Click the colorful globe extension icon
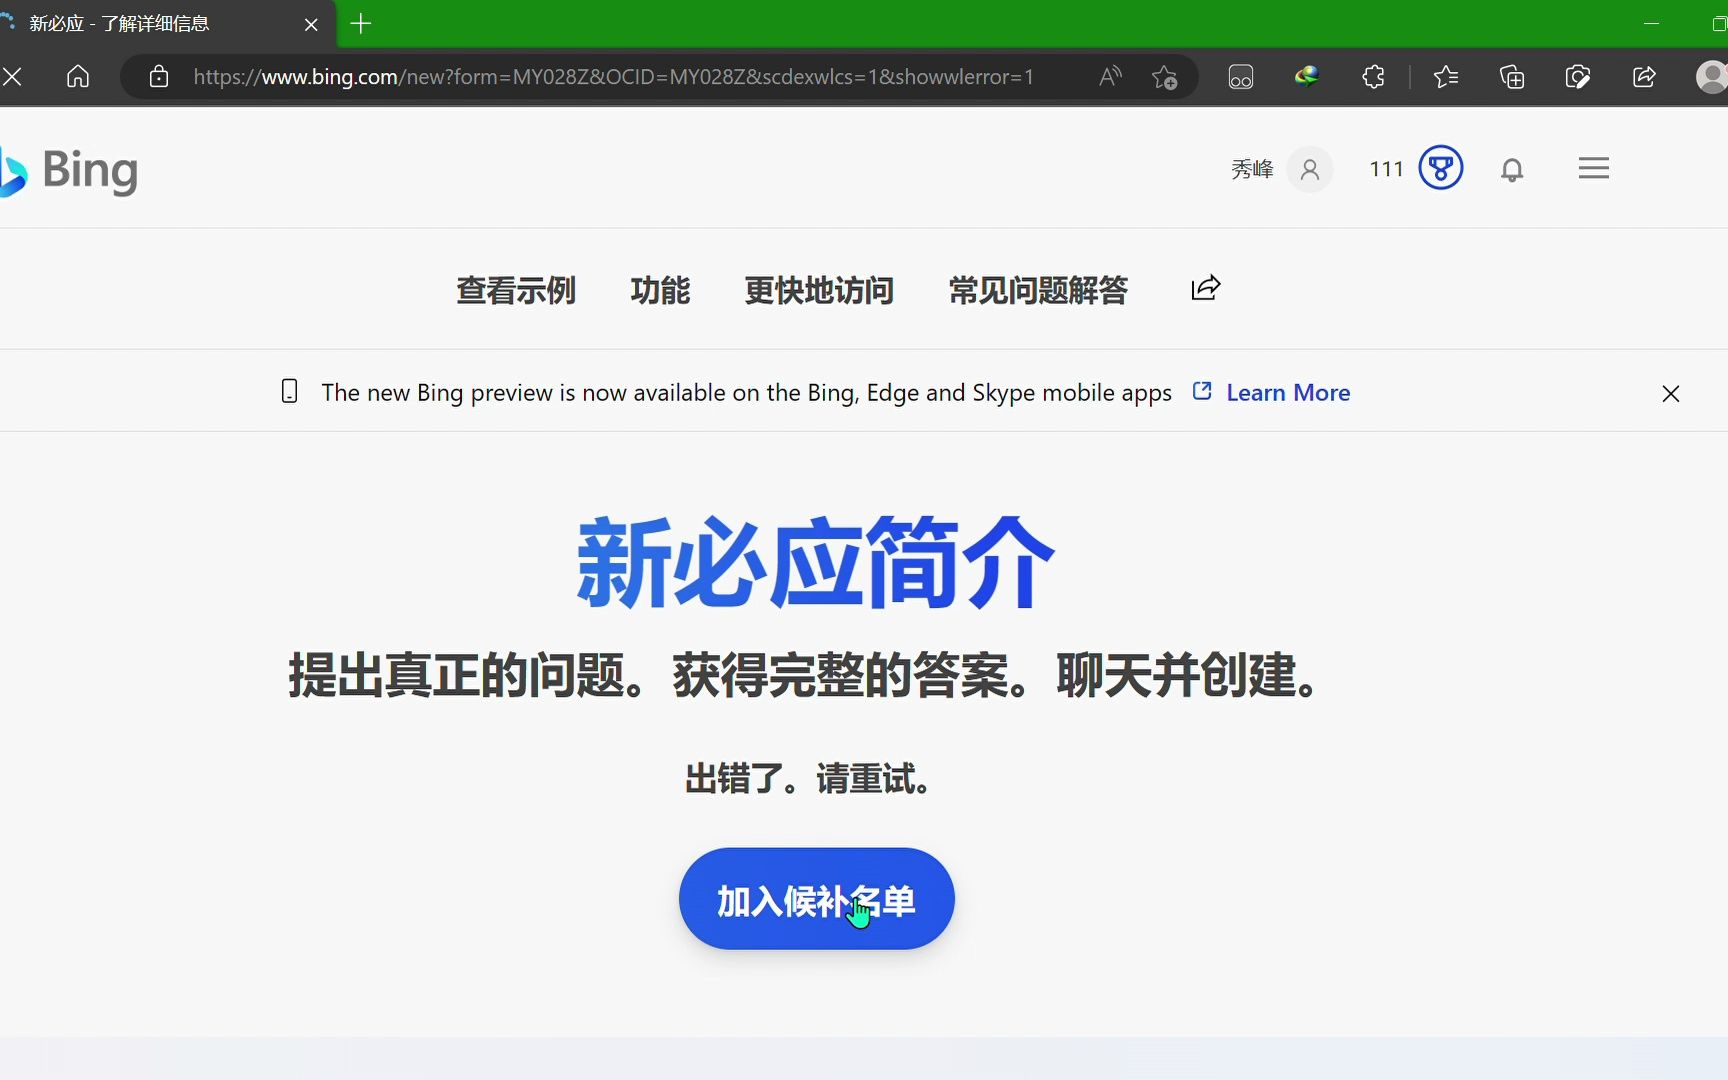Image resolution: width=1728 pixels, height=1080 pixels. pos(1306,76)
